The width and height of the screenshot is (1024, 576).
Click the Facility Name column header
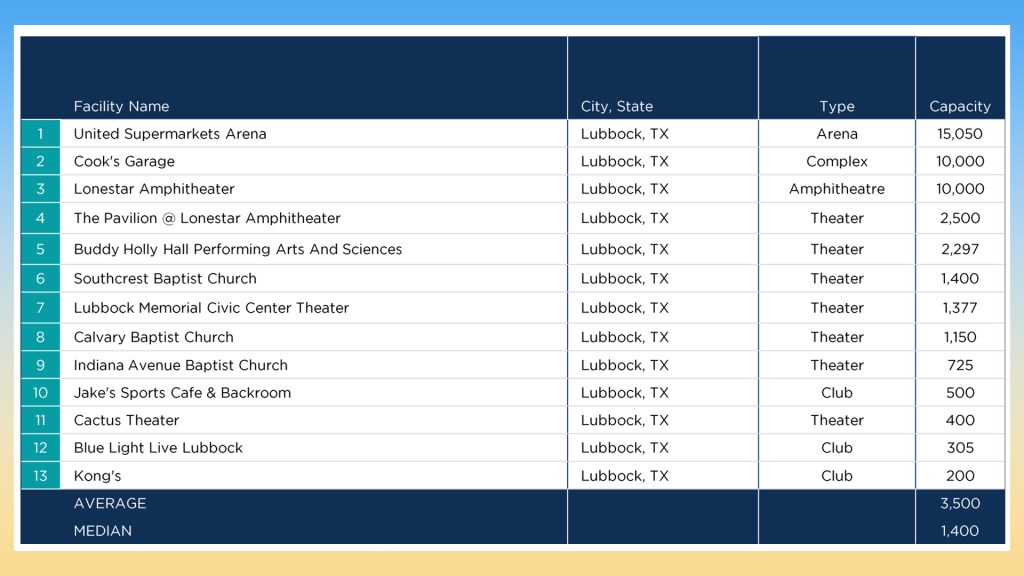pos(121,107)
